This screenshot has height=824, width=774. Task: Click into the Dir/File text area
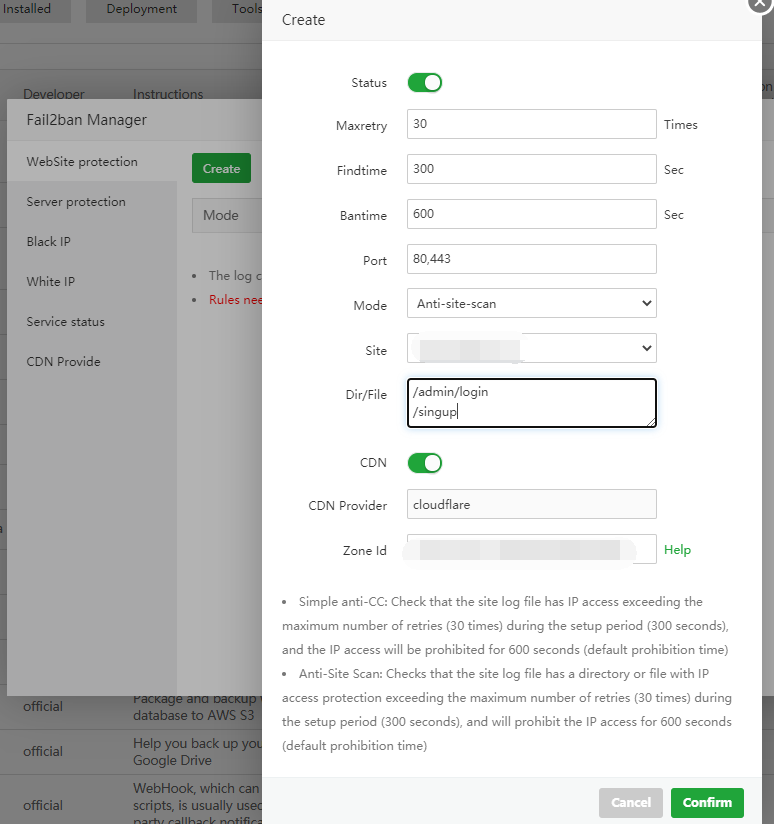click(531, 402)
